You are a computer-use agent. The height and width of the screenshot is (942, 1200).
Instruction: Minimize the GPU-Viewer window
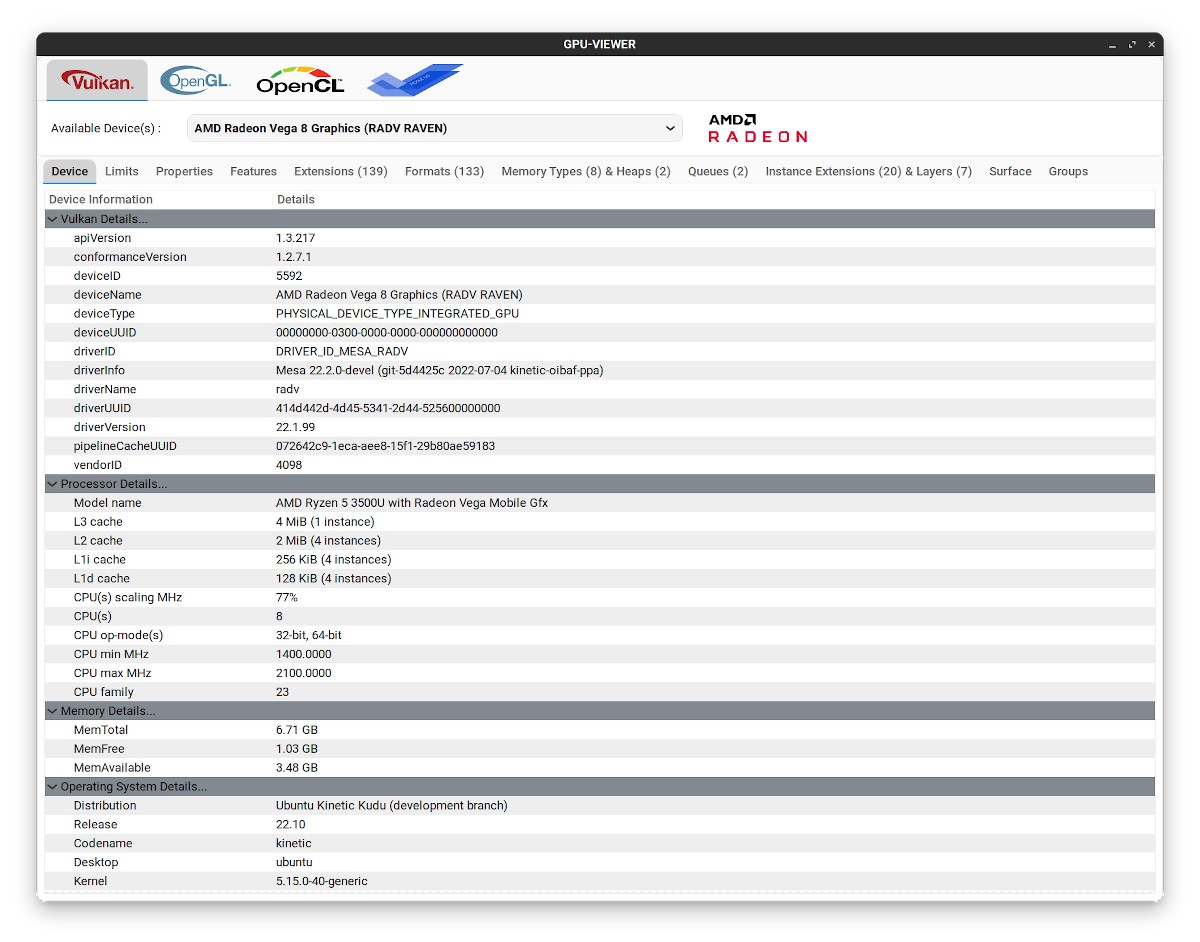1113,45
